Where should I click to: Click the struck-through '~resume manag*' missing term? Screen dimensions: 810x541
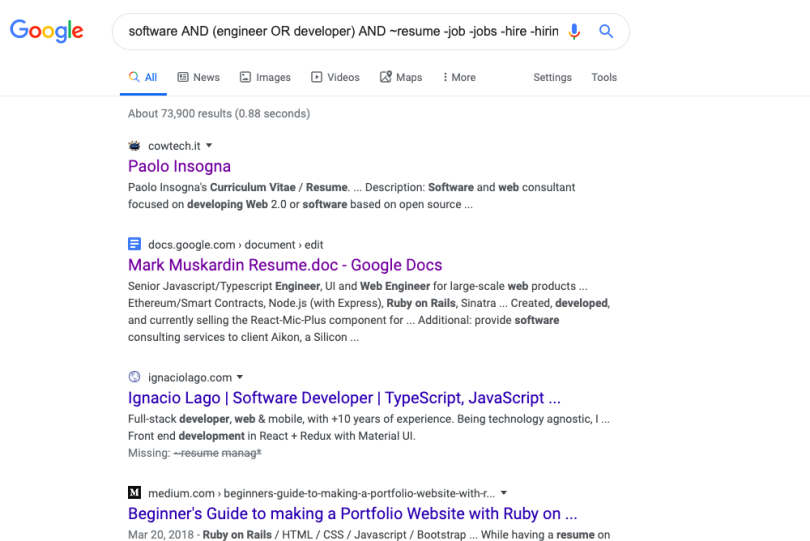[217, 453]
